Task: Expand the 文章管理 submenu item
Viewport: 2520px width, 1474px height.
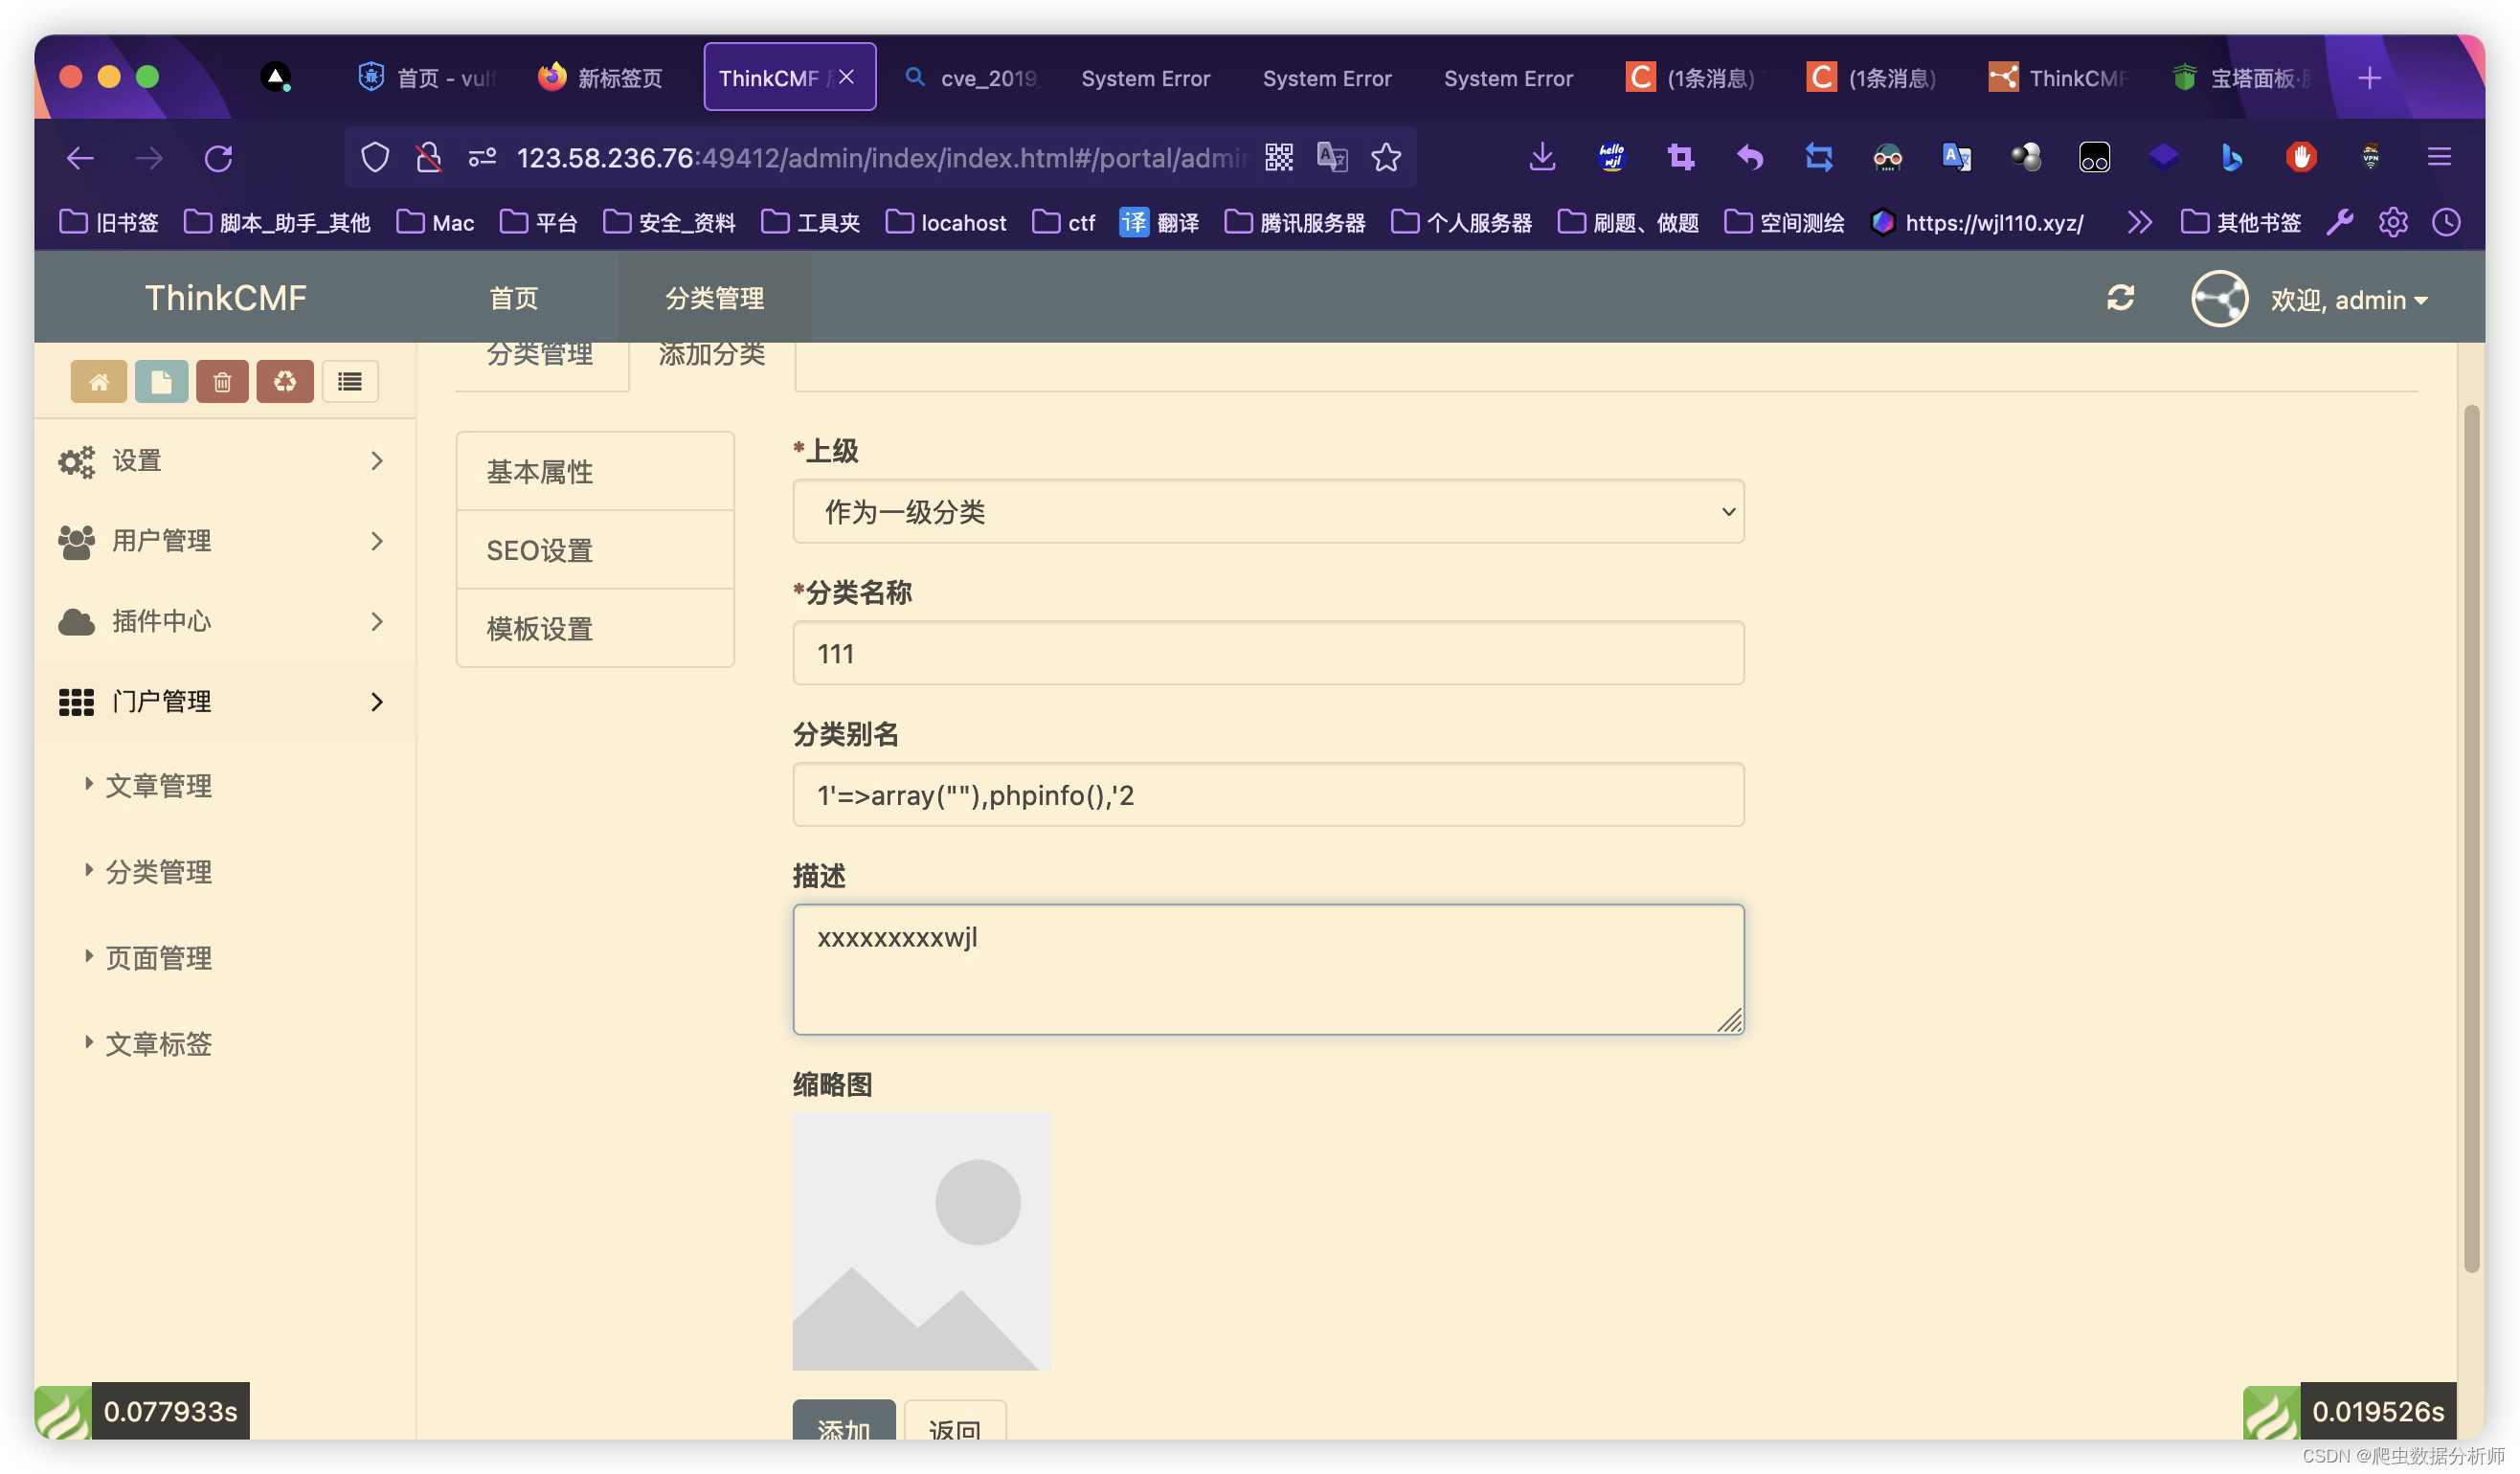Action: pyautogui.click(x=158, y=785)
